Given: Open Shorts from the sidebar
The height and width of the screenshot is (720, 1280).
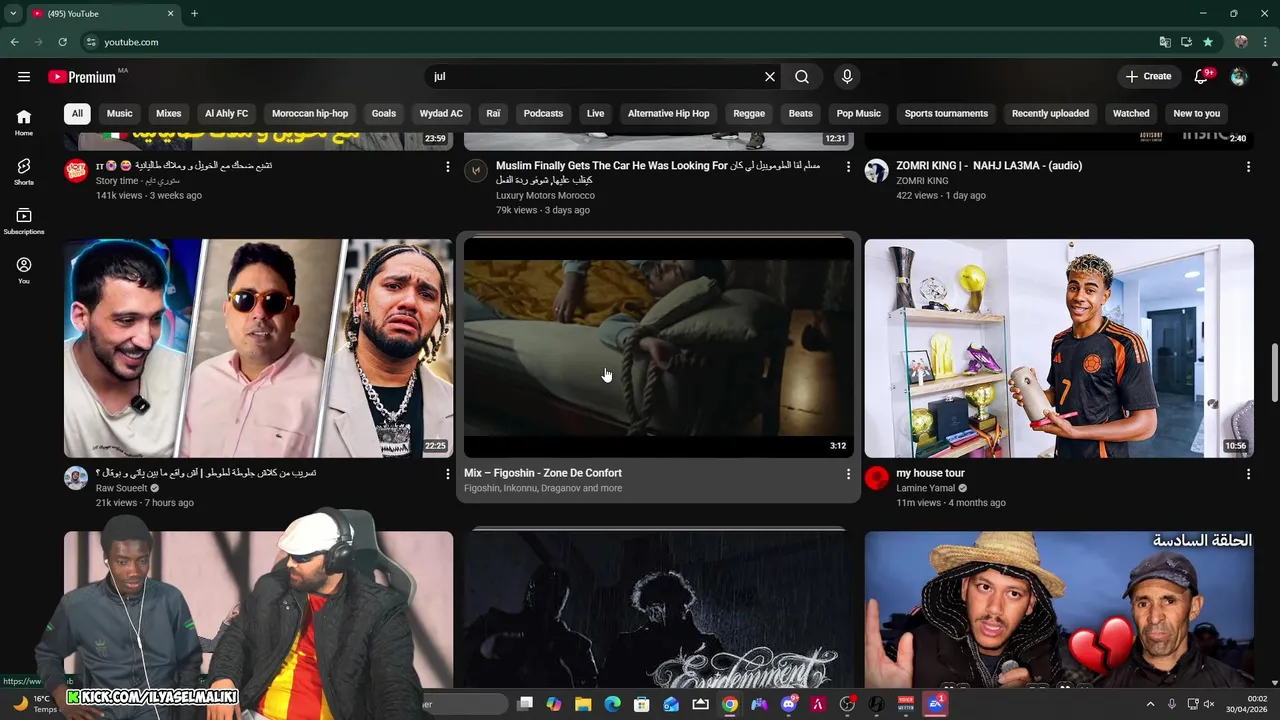Looking at the screenshot, I should pos(24,171).
